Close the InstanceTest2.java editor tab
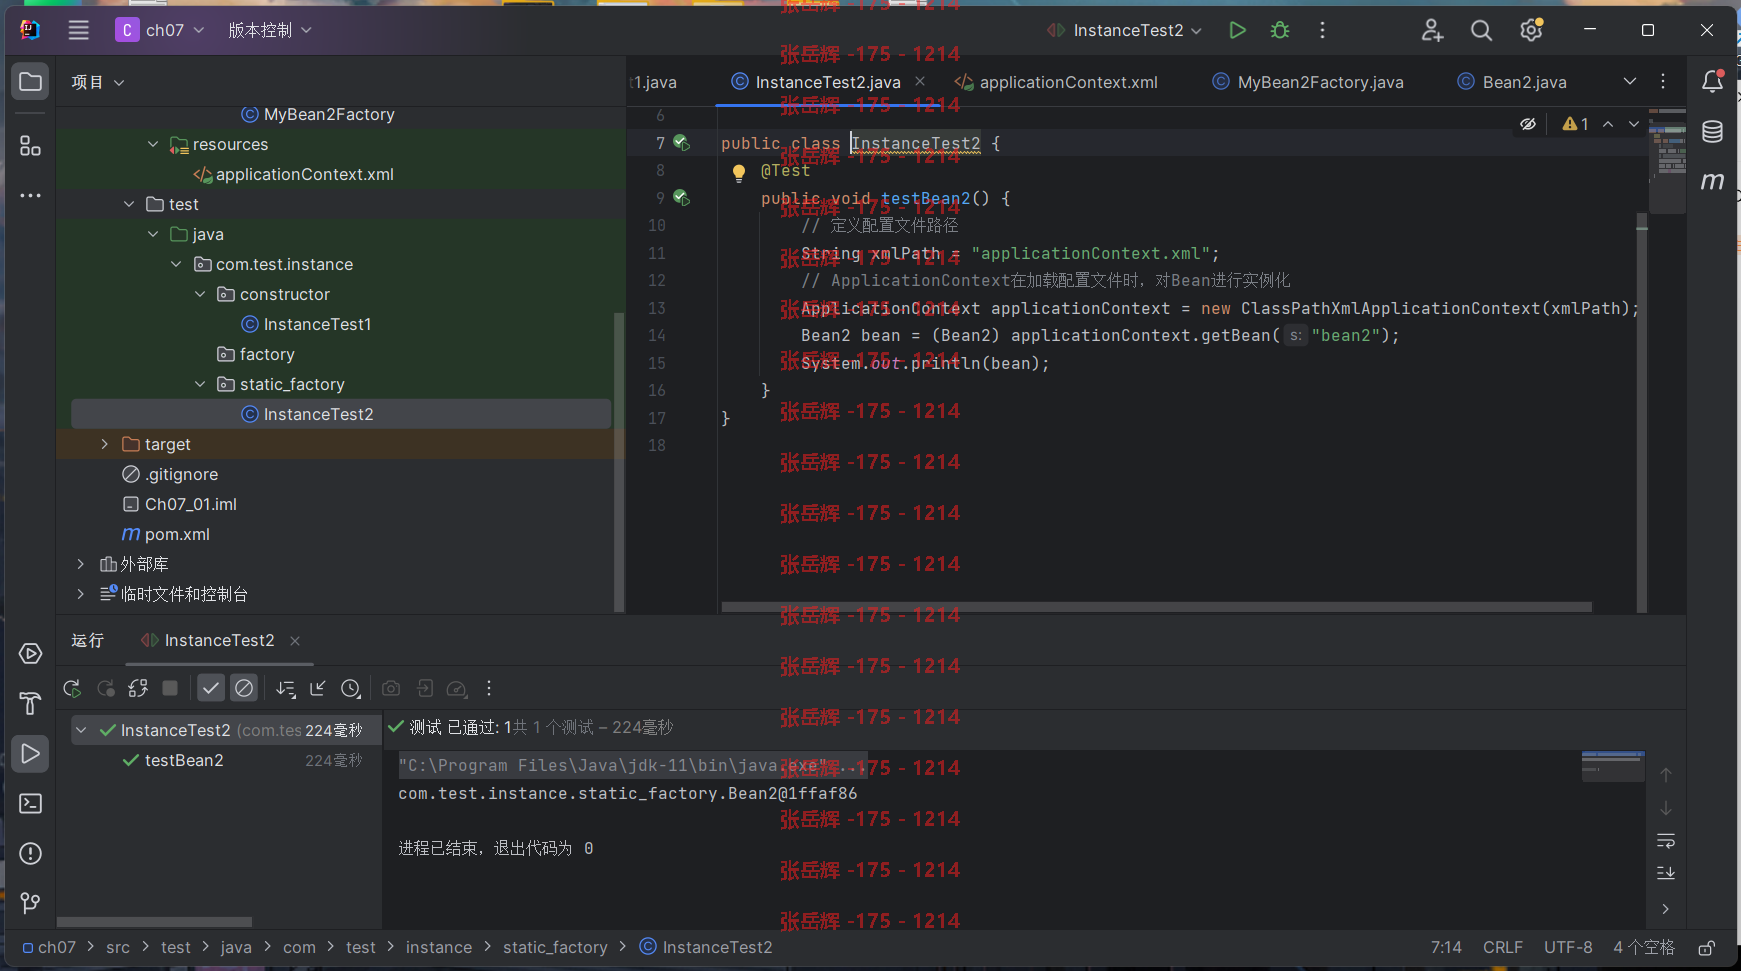The width and height of the screenshot is (1741, 971). (920, 81)
